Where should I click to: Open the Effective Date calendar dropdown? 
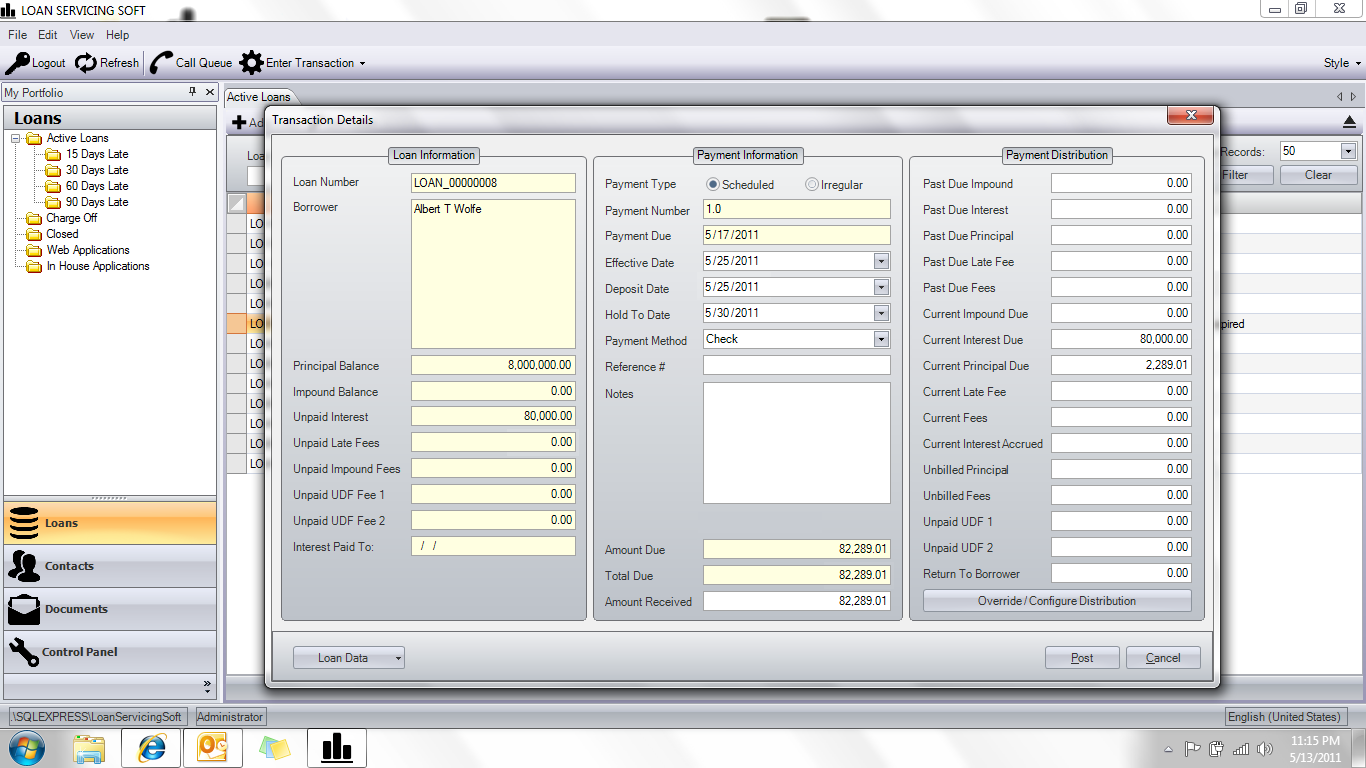click(881, 261)
